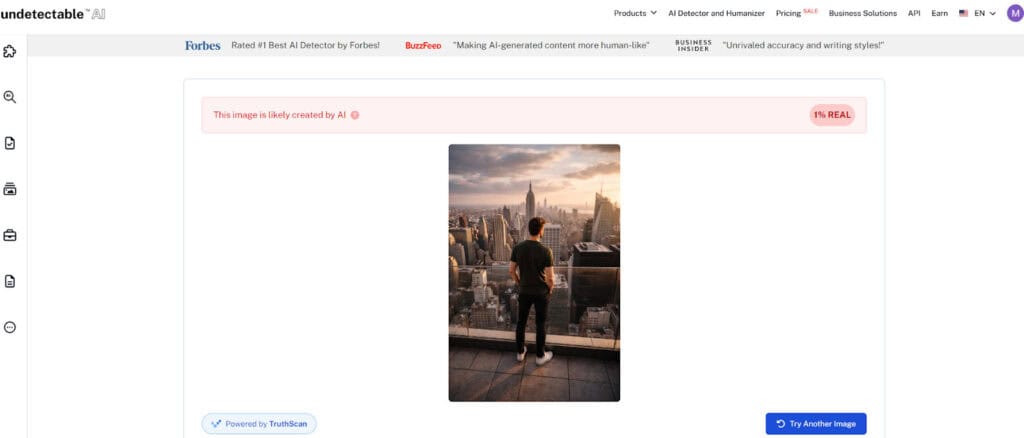Open the circular more-options sidebar icon

[x=10, y=327]
